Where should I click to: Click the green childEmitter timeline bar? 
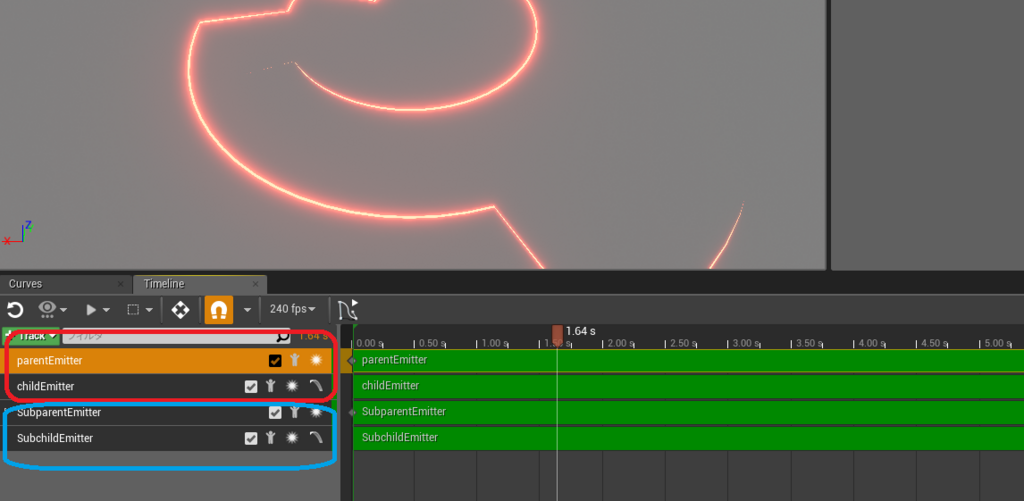click(x=688, y=386)
